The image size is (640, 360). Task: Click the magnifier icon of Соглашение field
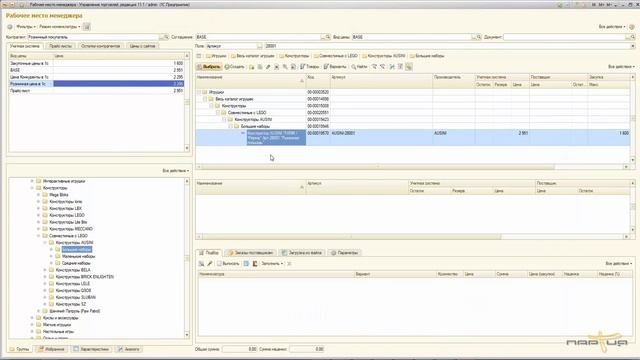[327, 37]
